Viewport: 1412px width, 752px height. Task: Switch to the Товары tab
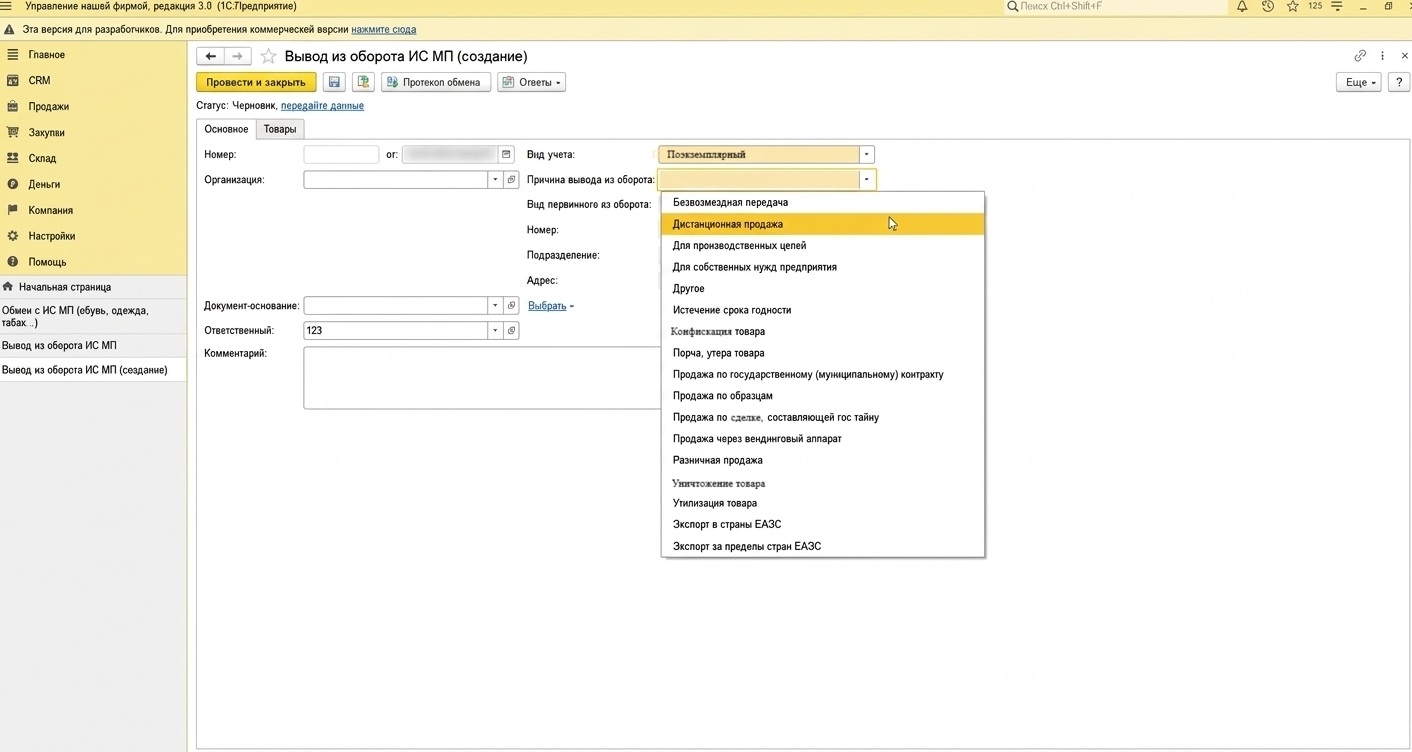pos(280,129)
